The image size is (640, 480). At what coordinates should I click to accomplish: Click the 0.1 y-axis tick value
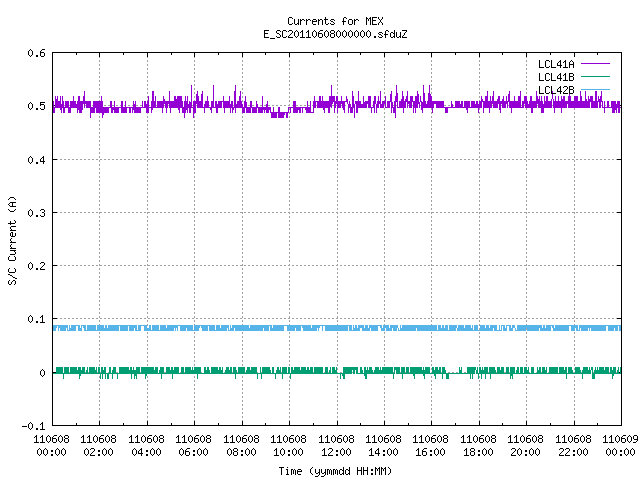click(x=36, y=319)
